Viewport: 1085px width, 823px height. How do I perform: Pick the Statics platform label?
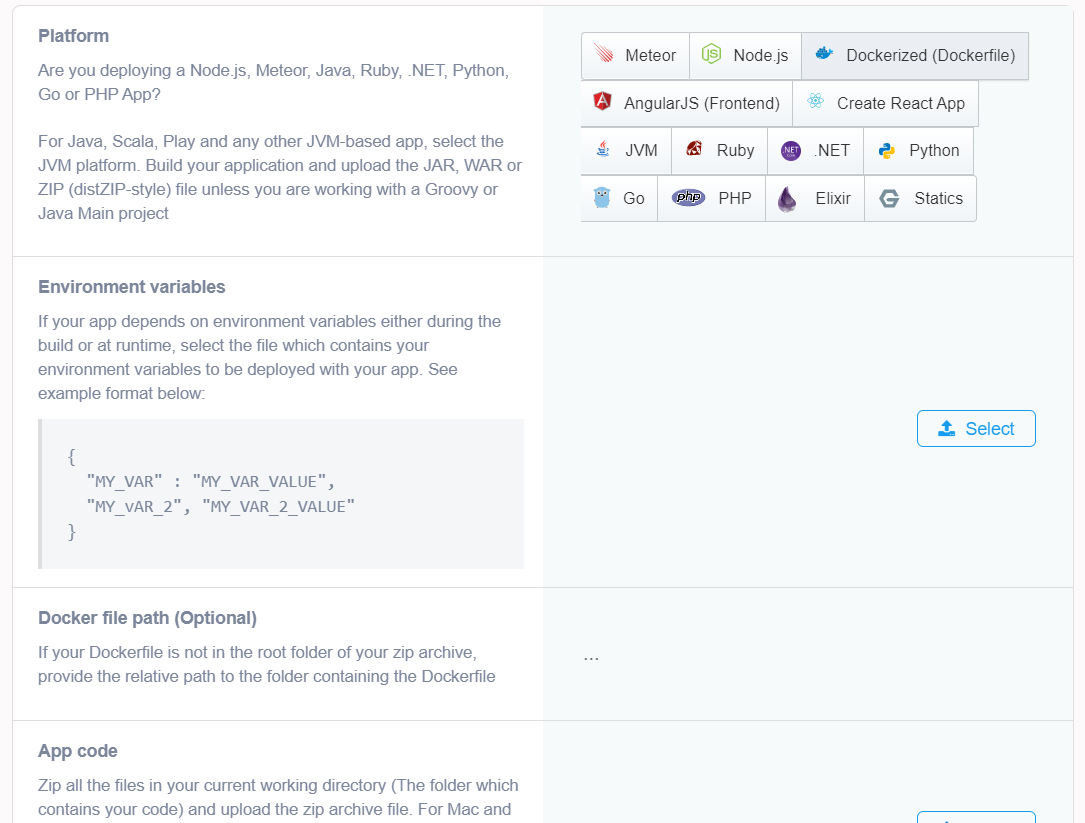click(938, 198)
